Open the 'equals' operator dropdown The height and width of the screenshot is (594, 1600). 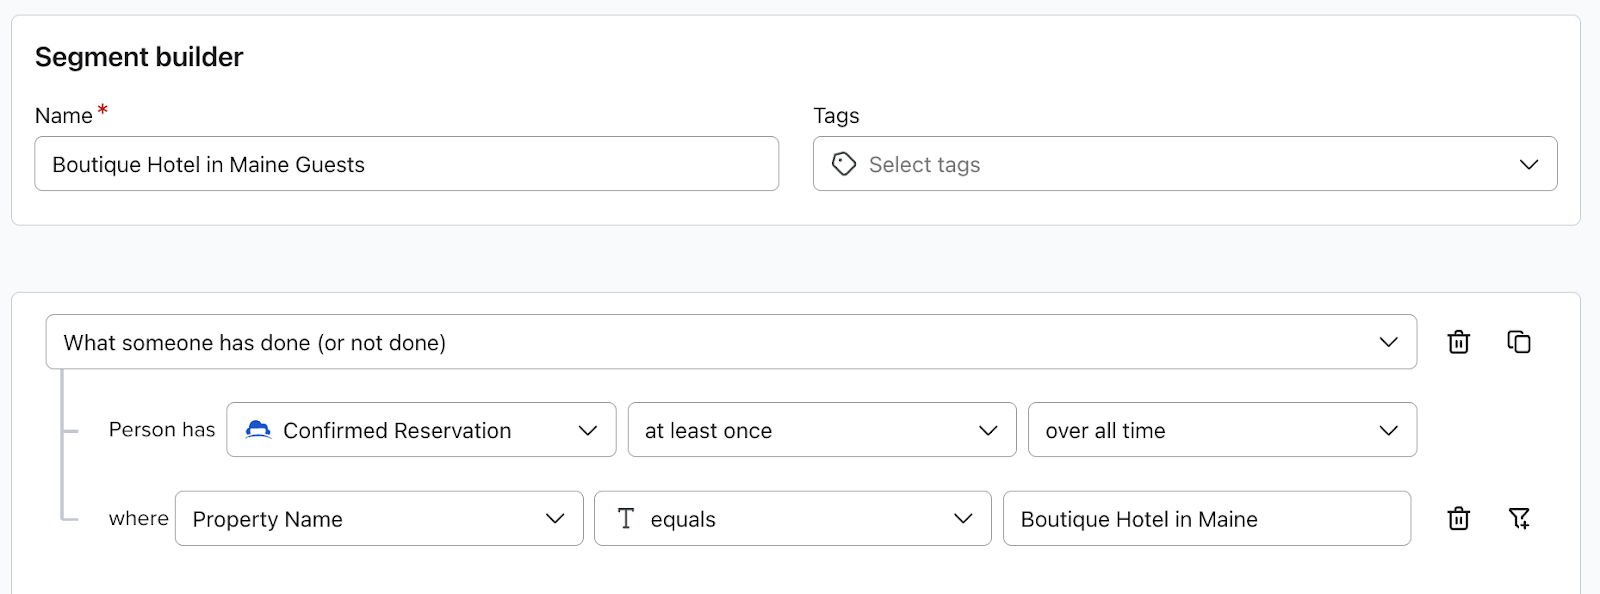pyautogui.click(x=792, y=518)
